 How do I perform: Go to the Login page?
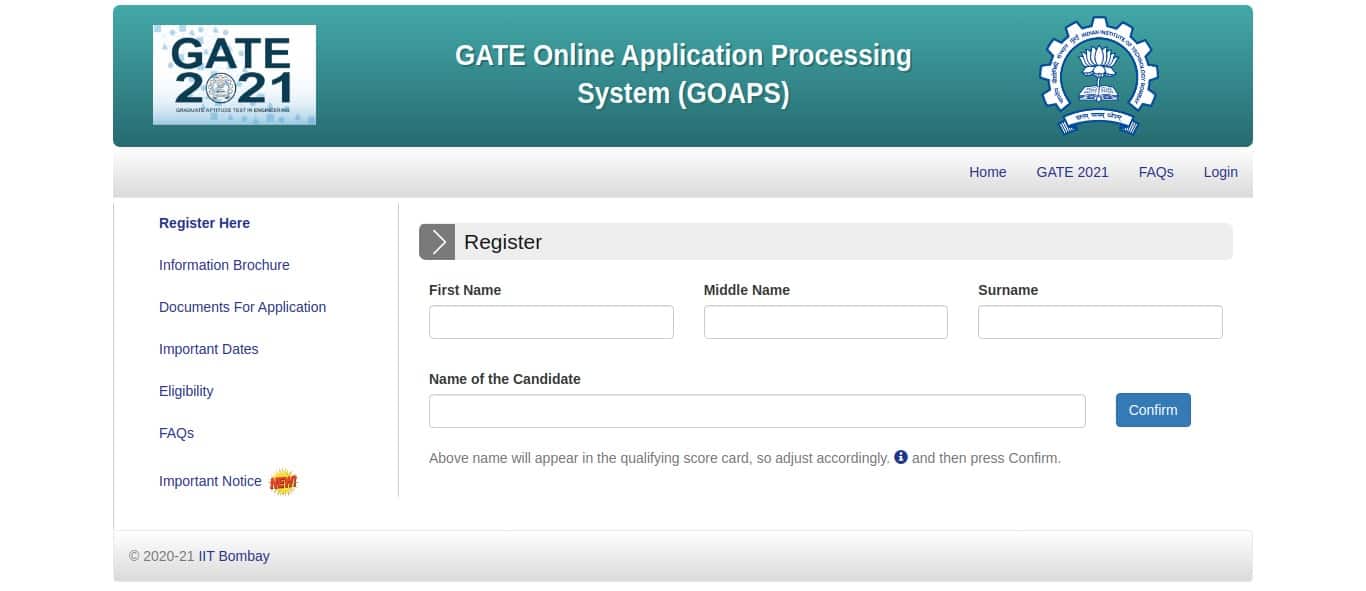tap(1220, 172)
